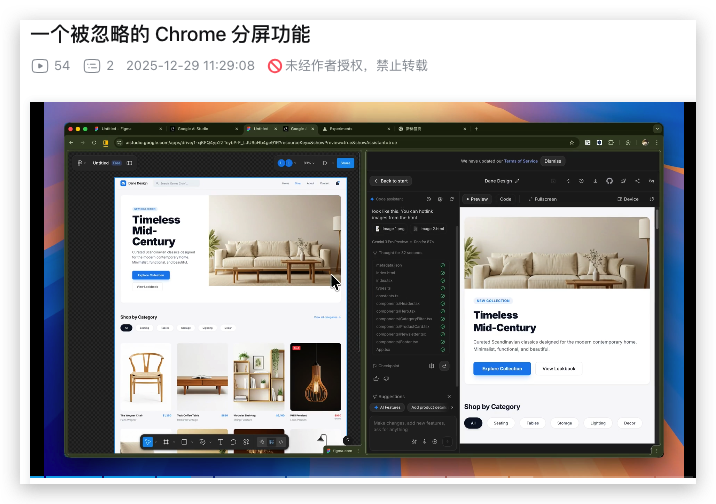Select the Pen tool in Figma toolbar
This screenshot has width=716, height=504.
click(202, 442)
